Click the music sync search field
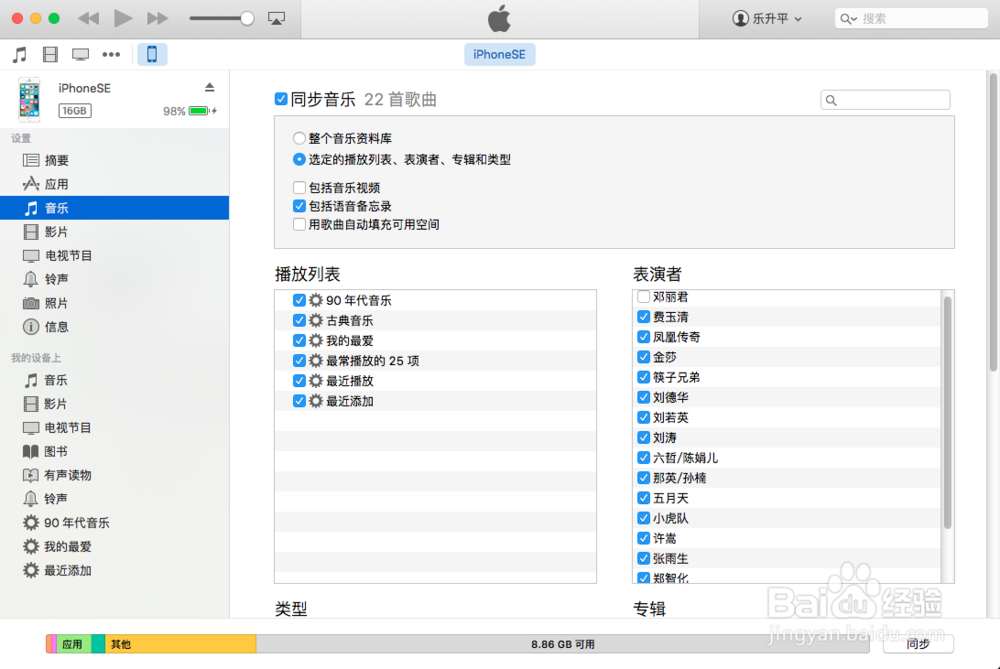 [x=885, y=100]
